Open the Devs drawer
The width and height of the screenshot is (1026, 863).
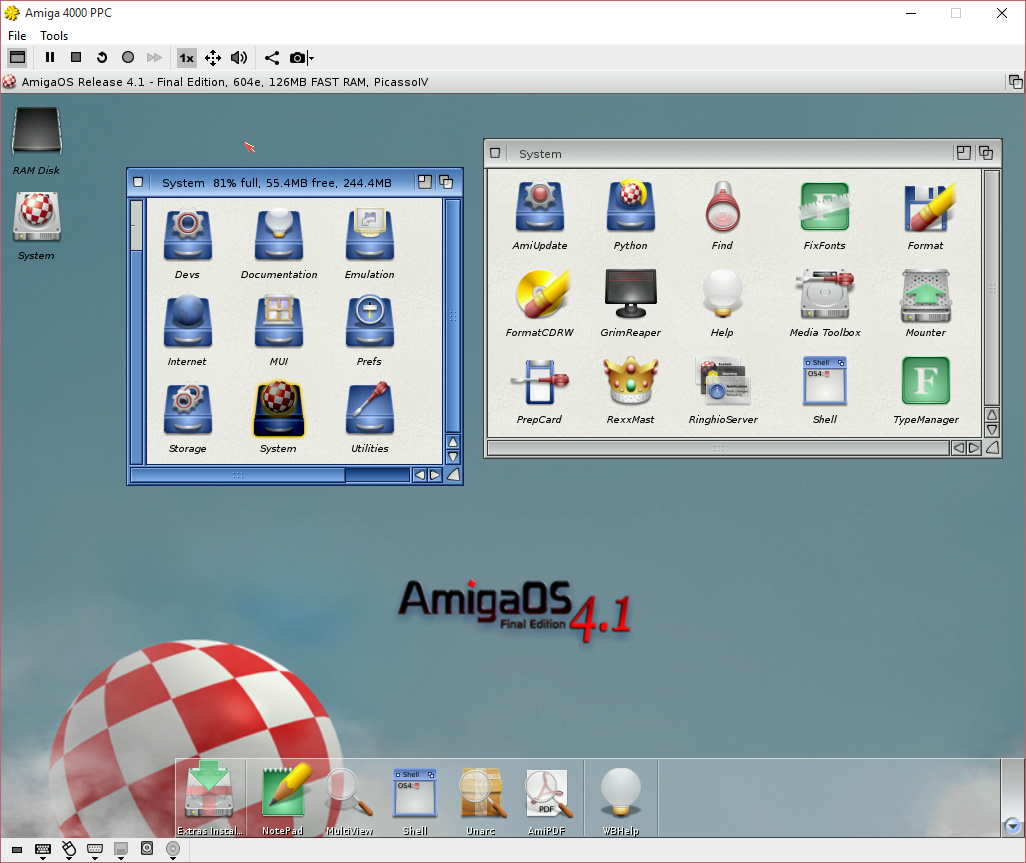pyautogui.click(x=188, y=235)
